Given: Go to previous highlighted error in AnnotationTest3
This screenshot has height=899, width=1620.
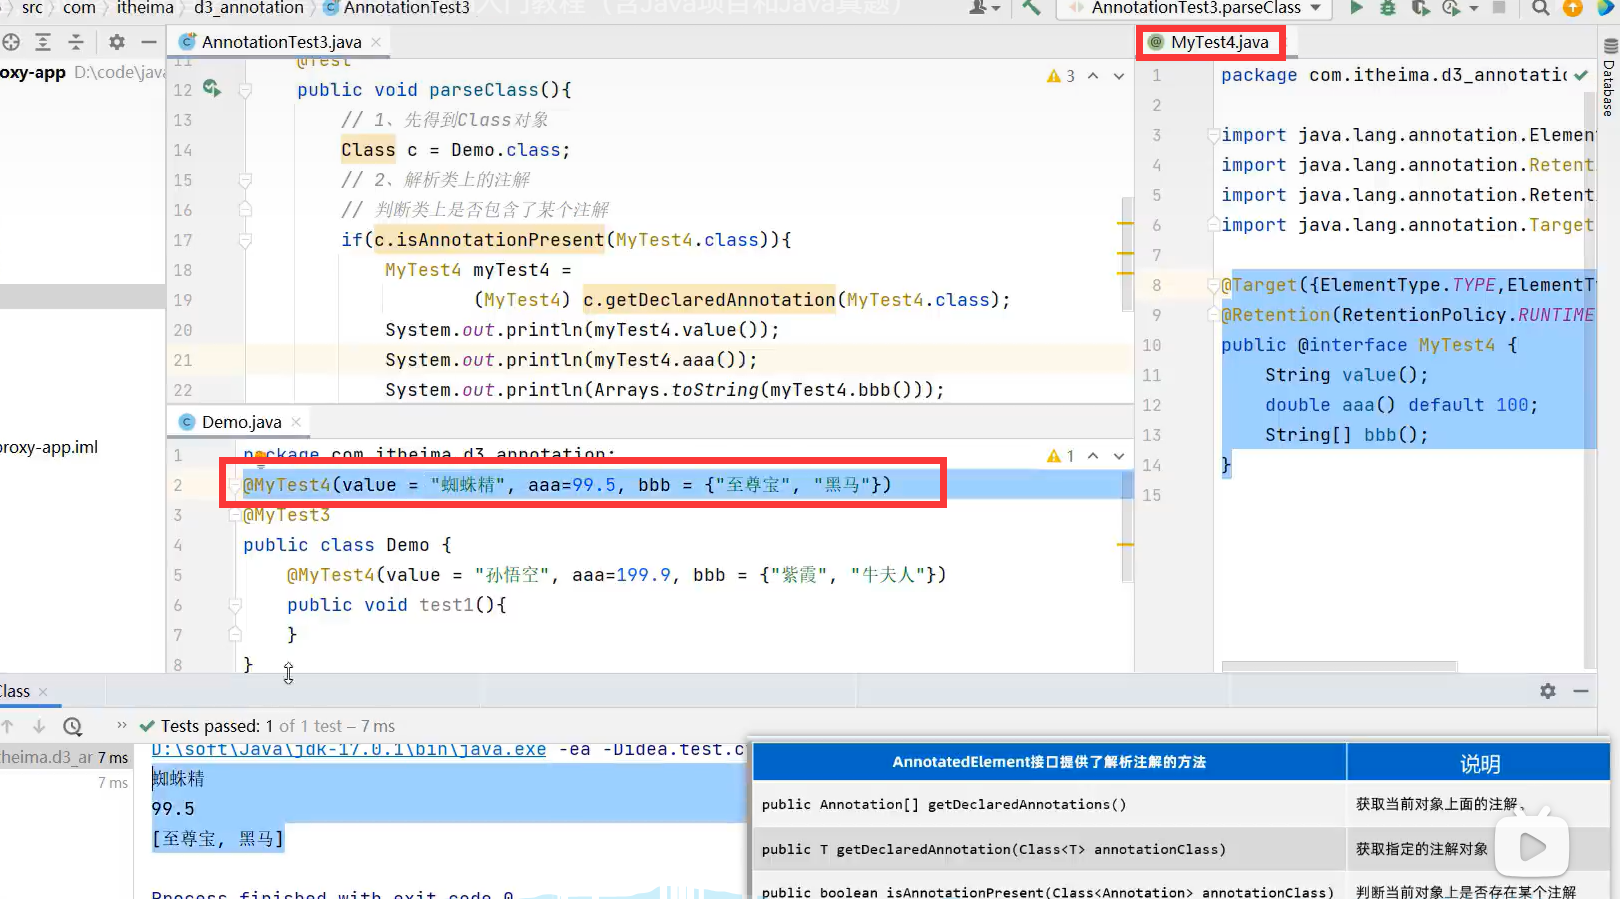Looking at the screenshot, I should point(1093,76).
